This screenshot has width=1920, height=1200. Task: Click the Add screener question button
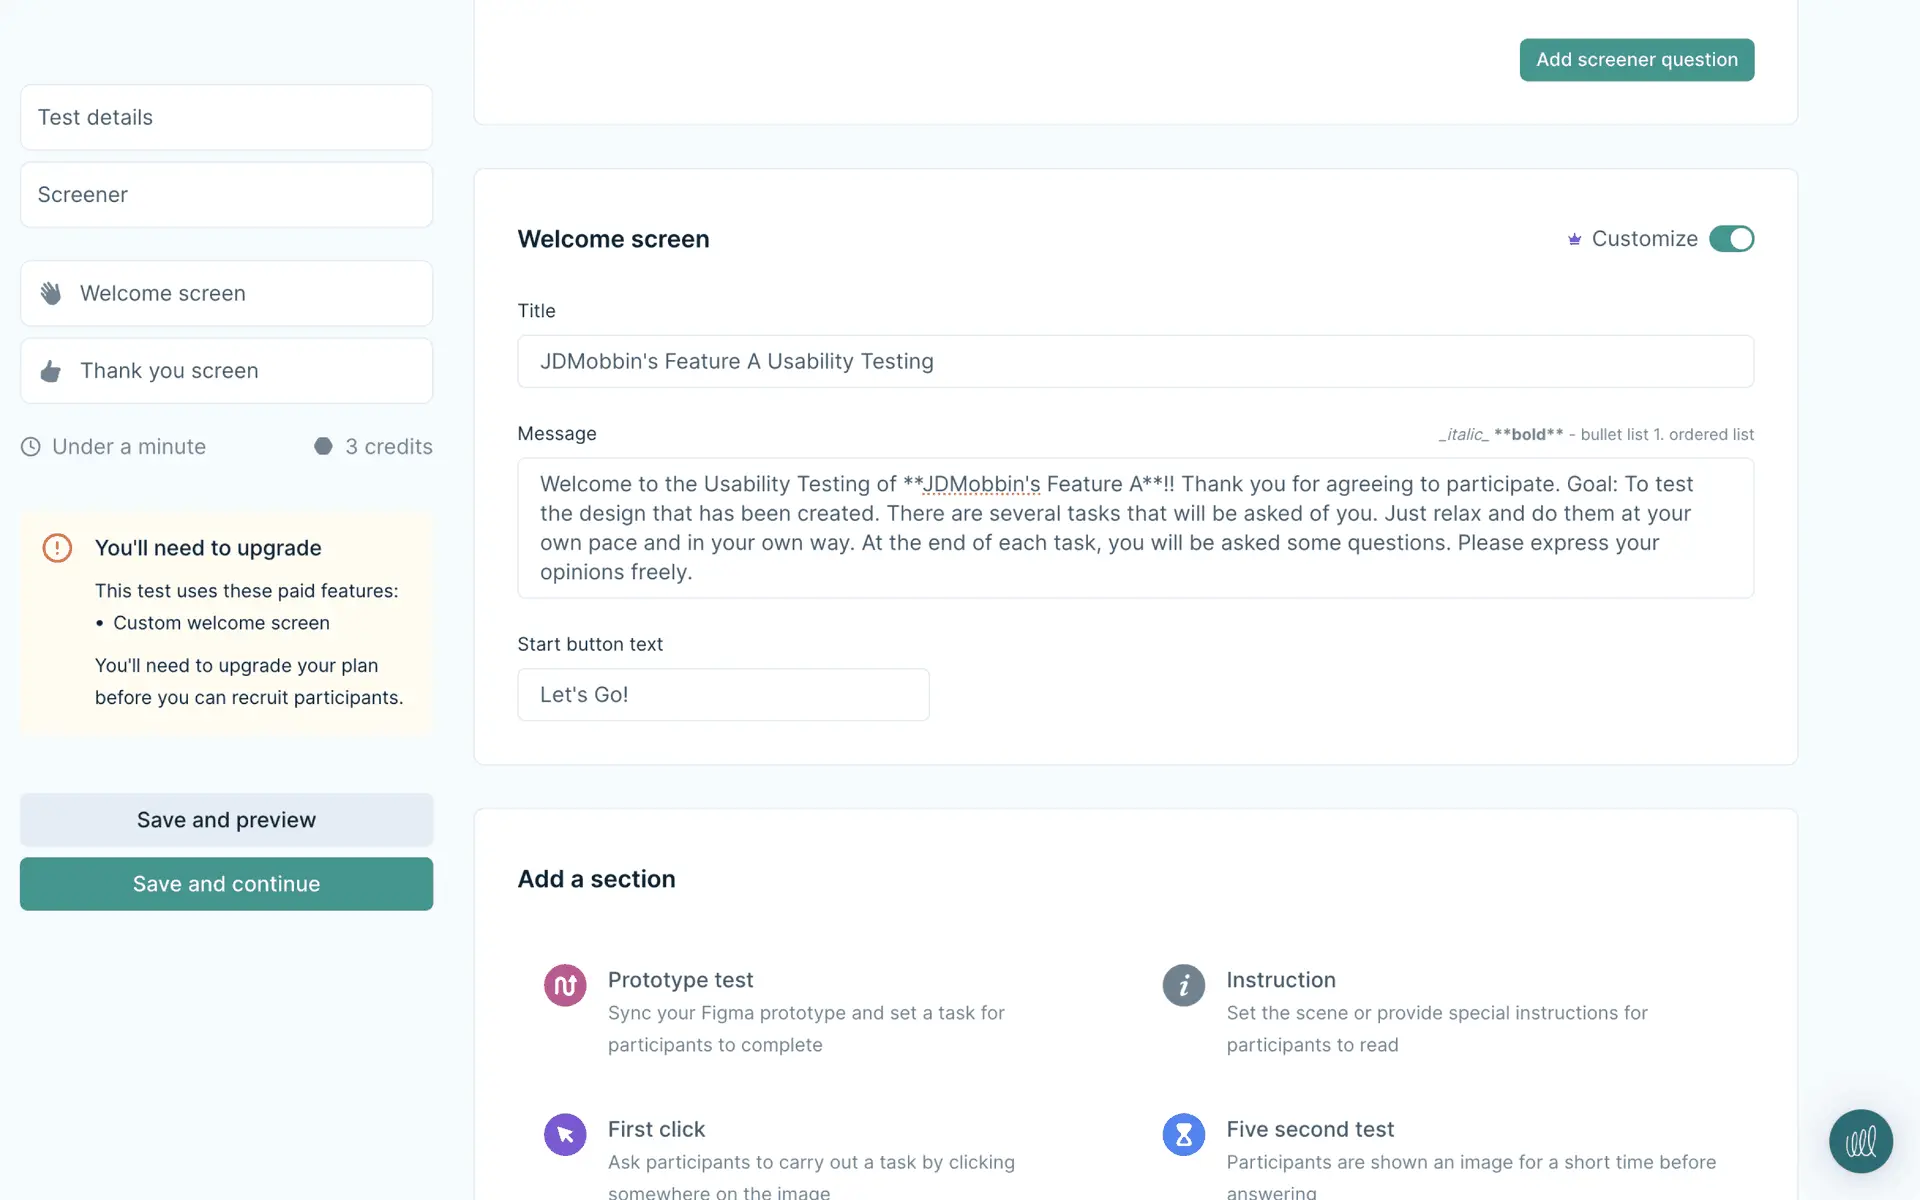1636,60
